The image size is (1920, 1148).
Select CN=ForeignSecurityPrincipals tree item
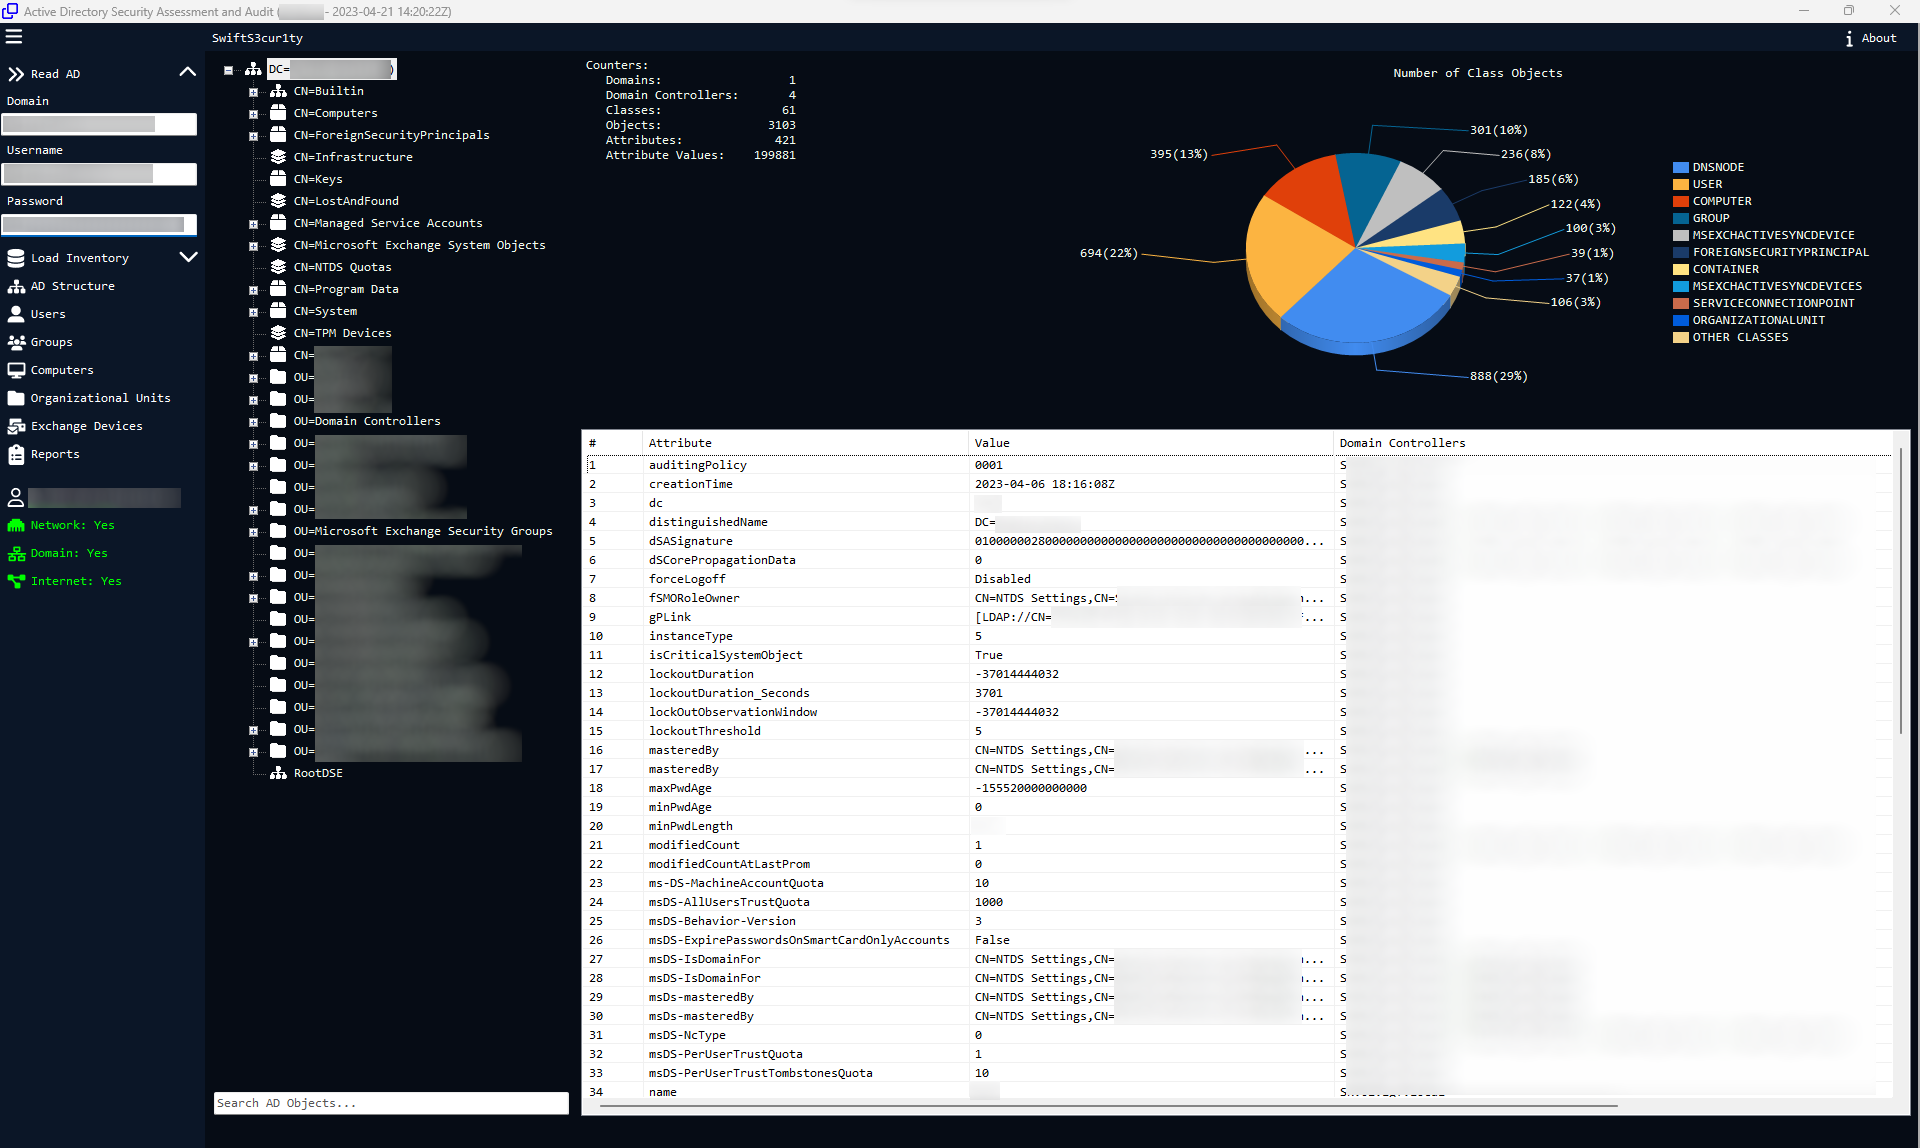[x=391, y=135]
